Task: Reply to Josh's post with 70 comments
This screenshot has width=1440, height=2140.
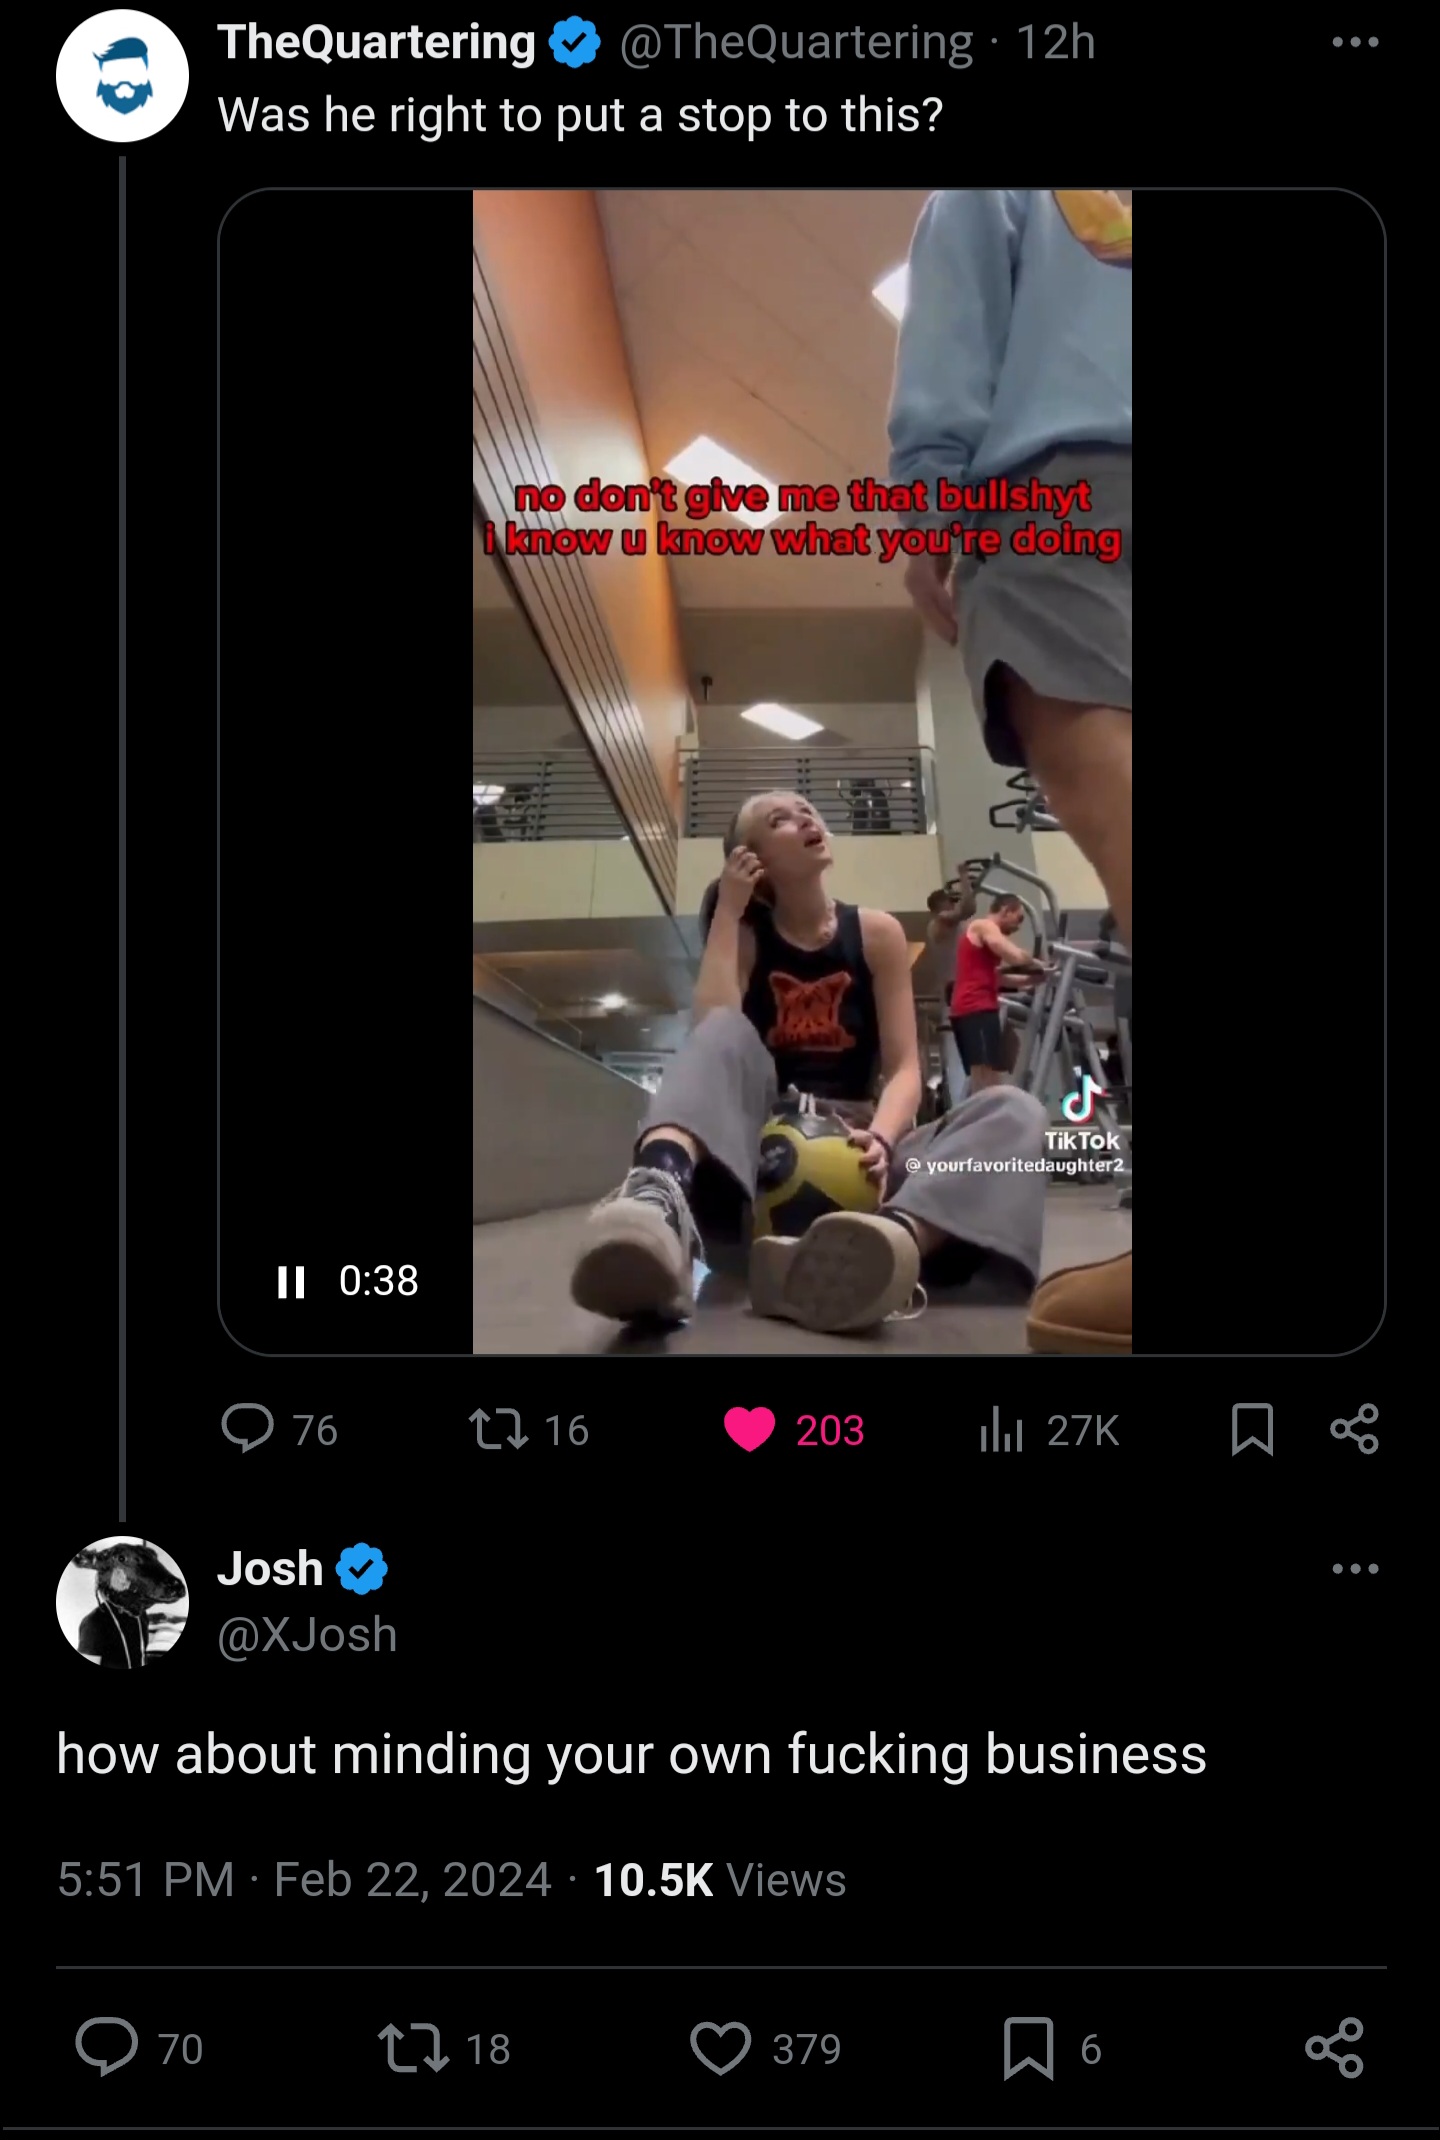Action: pos(107,2047)
